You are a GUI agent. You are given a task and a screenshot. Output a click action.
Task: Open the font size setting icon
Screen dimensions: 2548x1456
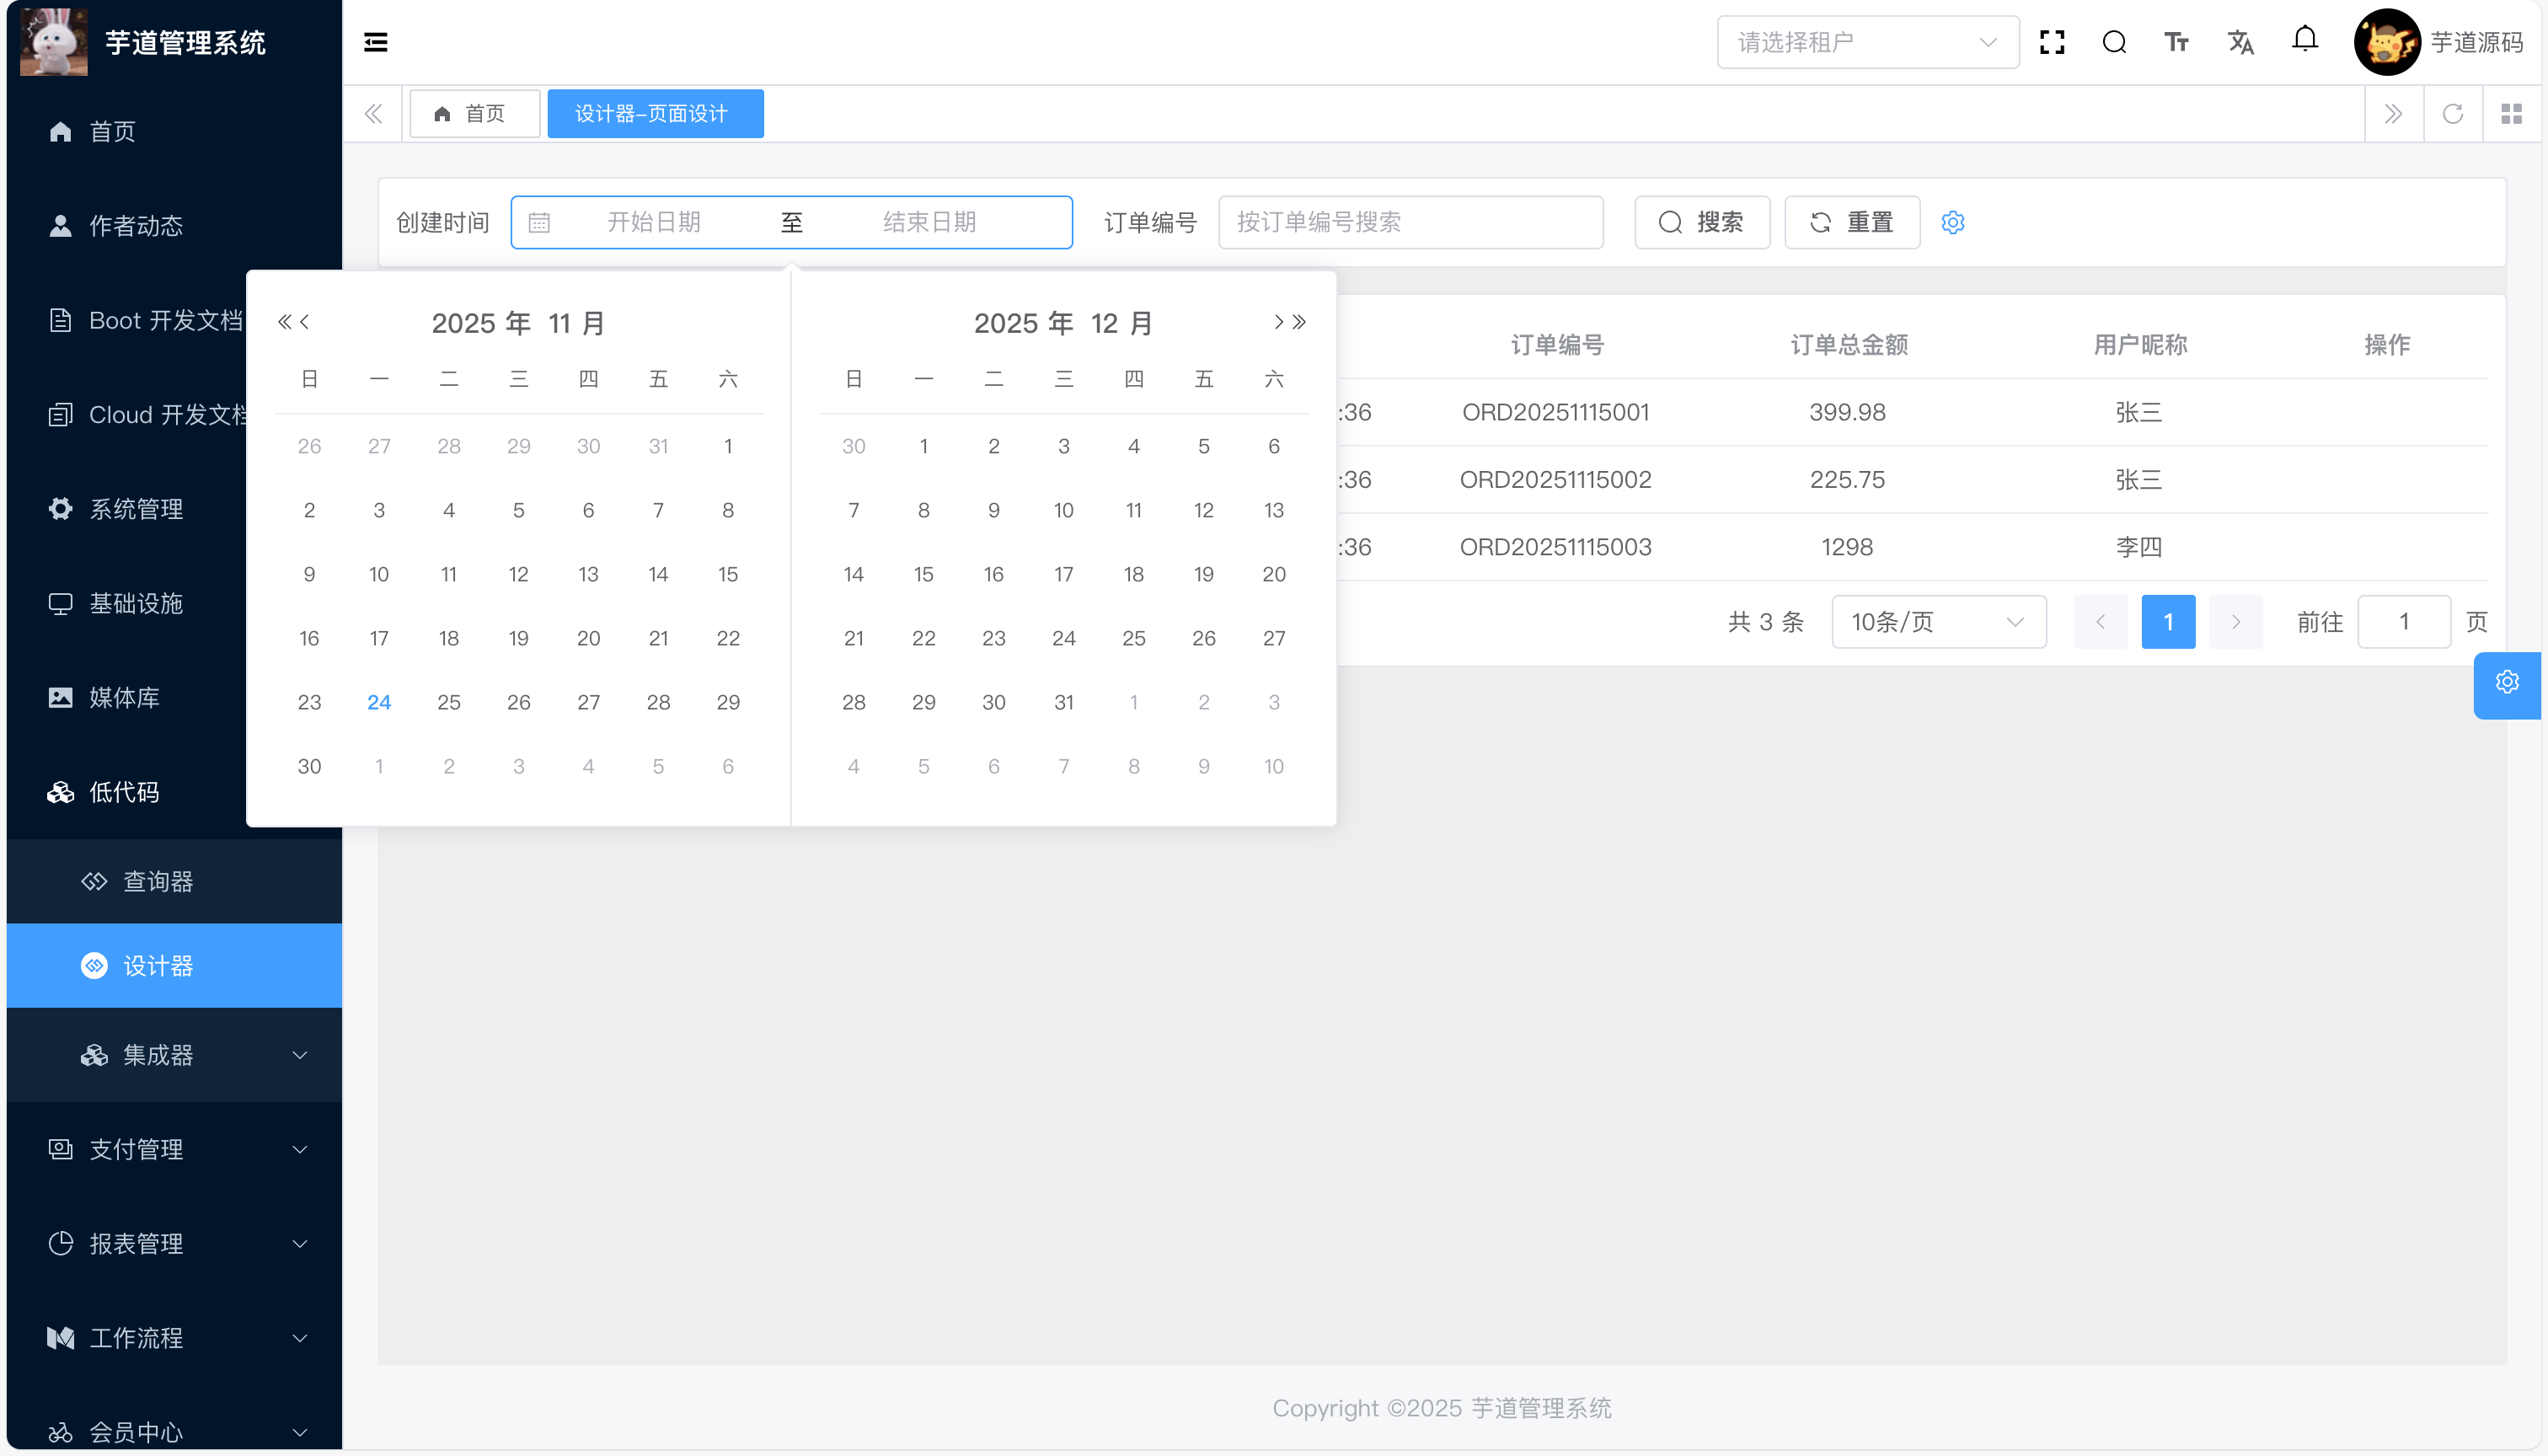pos(2176,42)
